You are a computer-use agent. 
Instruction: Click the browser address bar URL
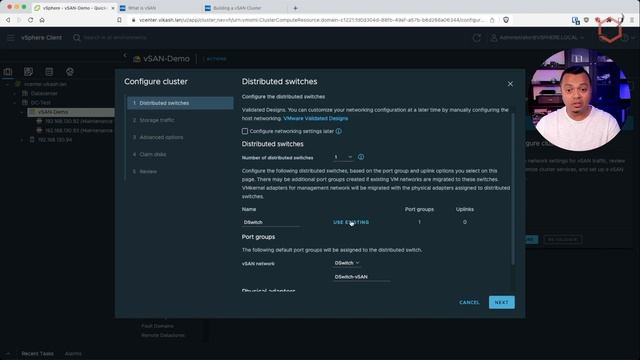click(x=311, y=20)
